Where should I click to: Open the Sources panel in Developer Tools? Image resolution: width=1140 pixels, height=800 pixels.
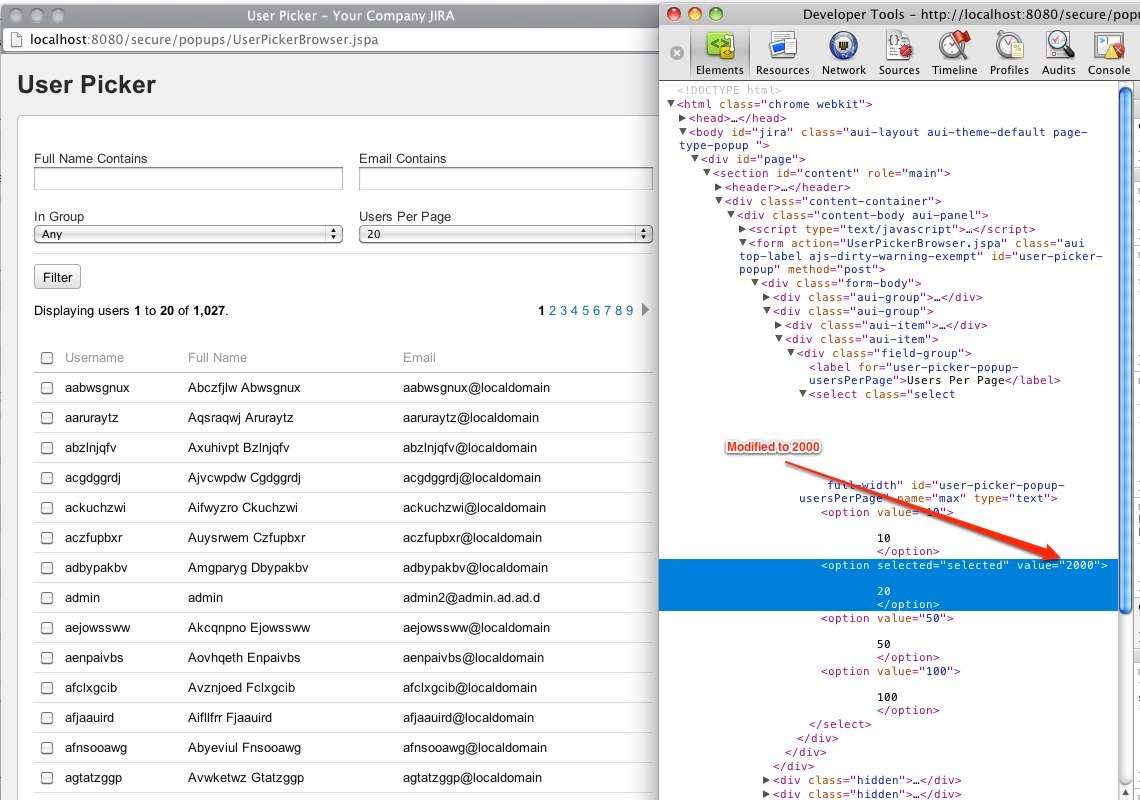coord(899,53)
